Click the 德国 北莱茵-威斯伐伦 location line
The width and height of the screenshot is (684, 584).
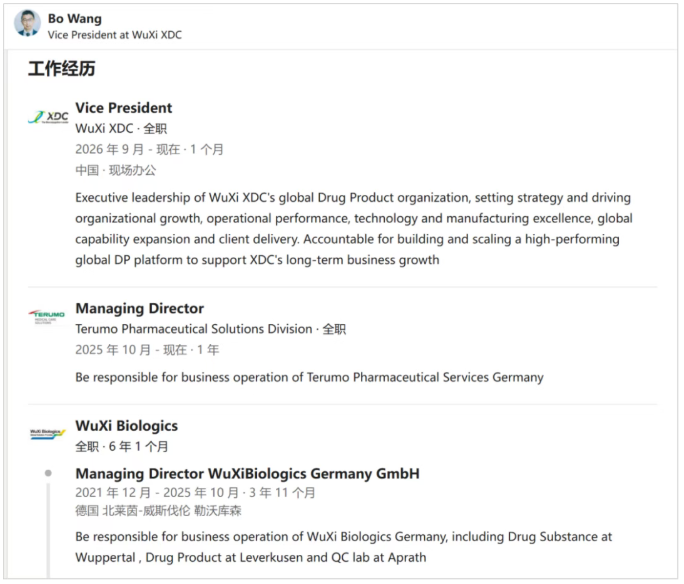click(158, 511)
